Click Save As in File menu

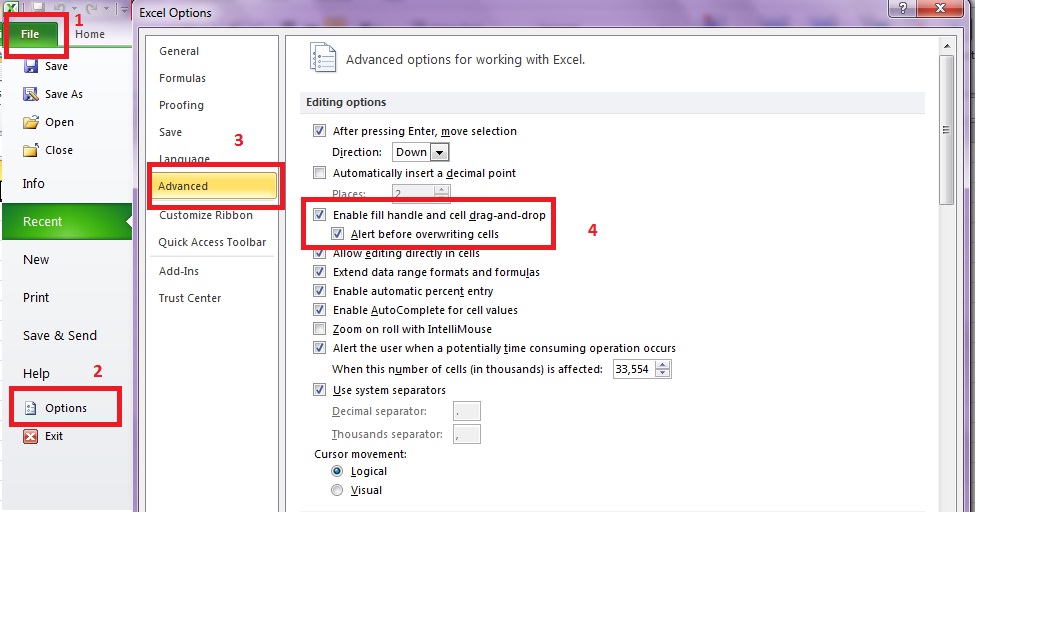click(x=64, y=94)
